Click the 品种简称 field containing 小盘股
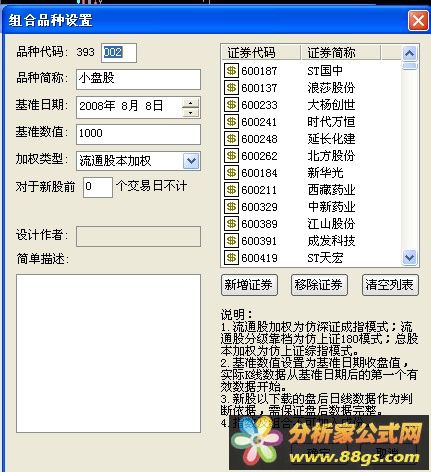 [138, 79]
